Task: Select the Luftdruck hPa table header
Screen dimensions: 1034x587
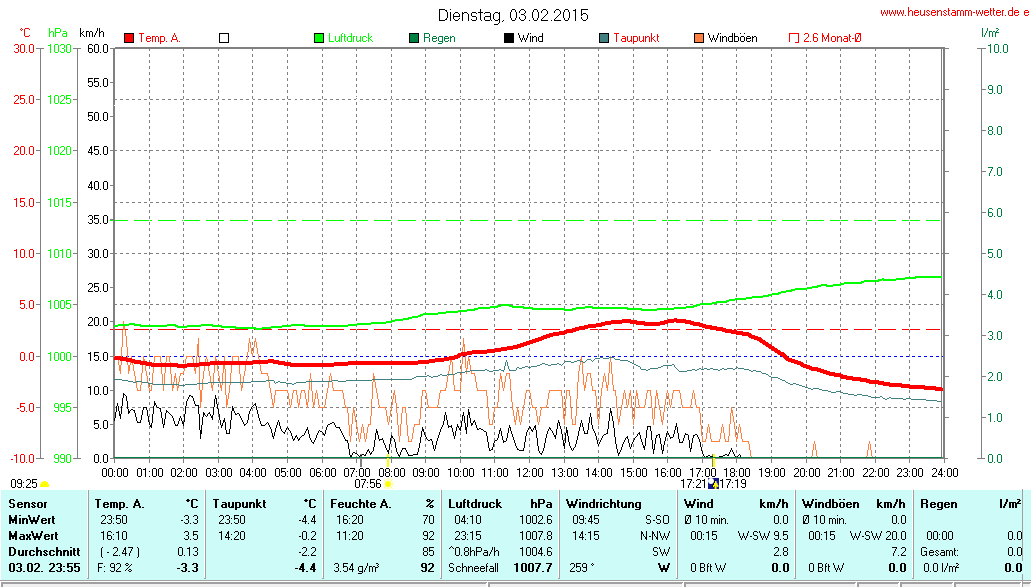Action: [500, 504]
